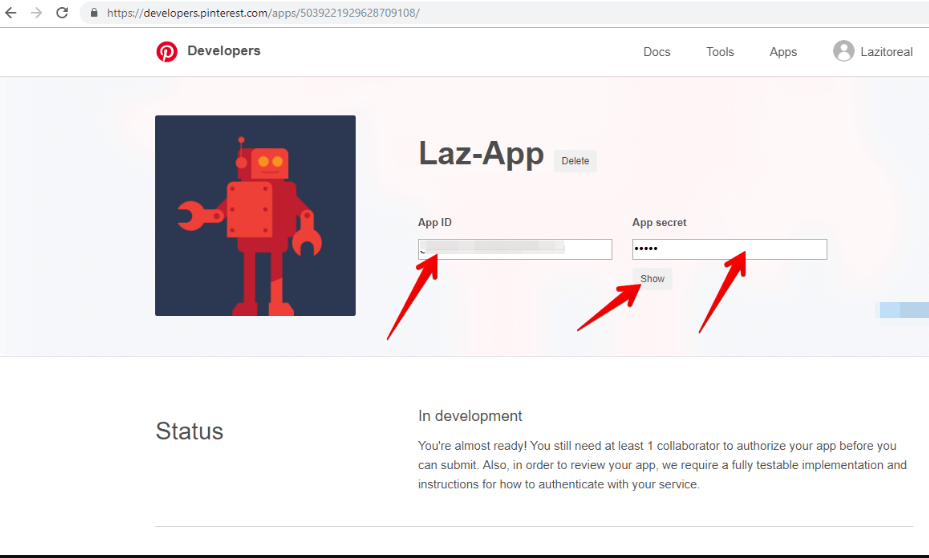This screenshot has width=929, height=558.
Task: Reload the page with the refresh icon
Action: 62,12
